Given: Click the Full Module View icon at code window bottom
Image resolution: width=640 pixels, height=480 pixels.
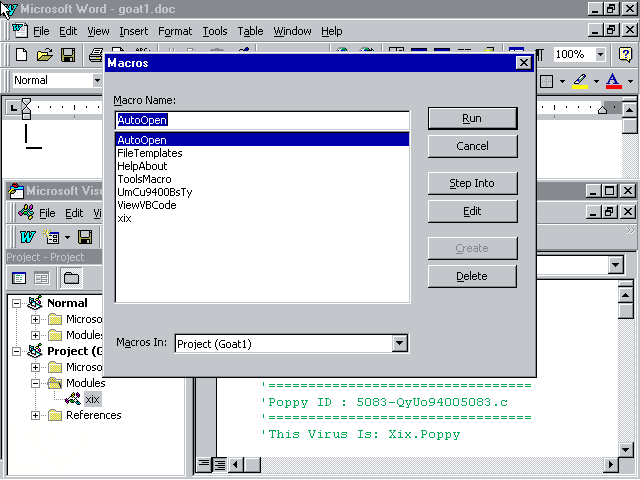Looking at the screenshot, I should click(220, 464).
